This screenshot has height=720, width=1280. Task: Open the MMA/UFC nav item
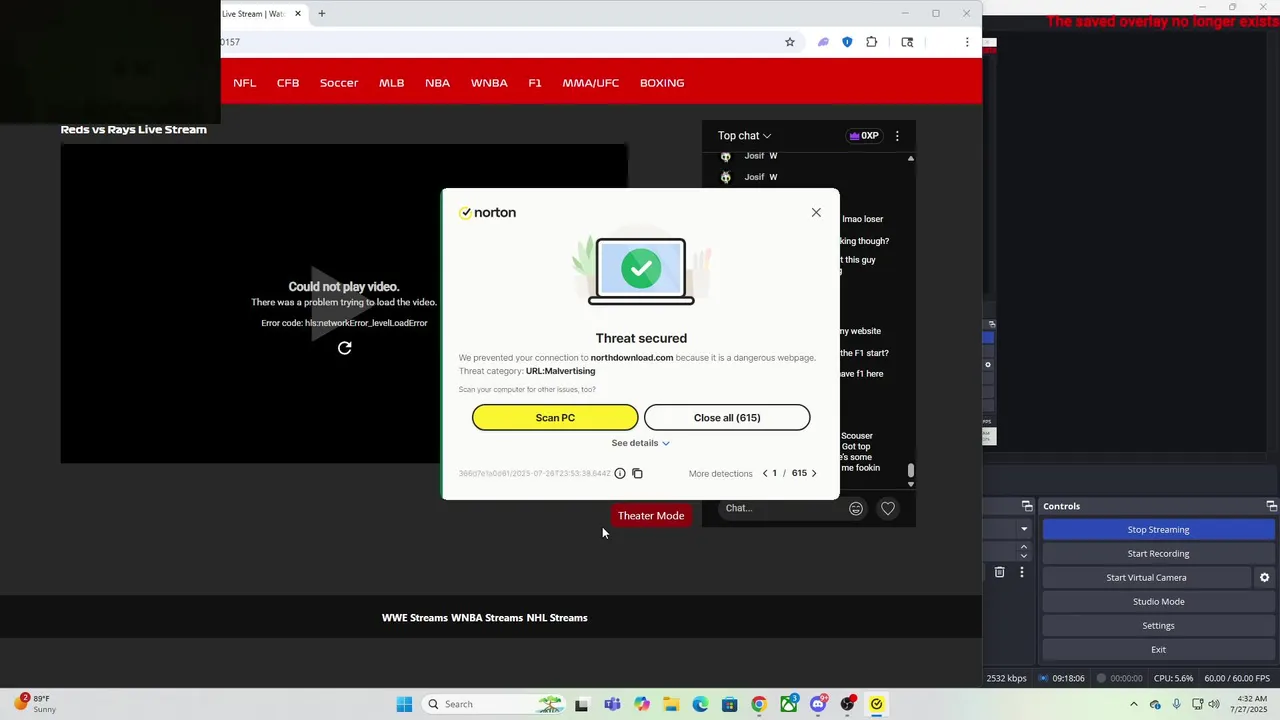click(590, 83)
